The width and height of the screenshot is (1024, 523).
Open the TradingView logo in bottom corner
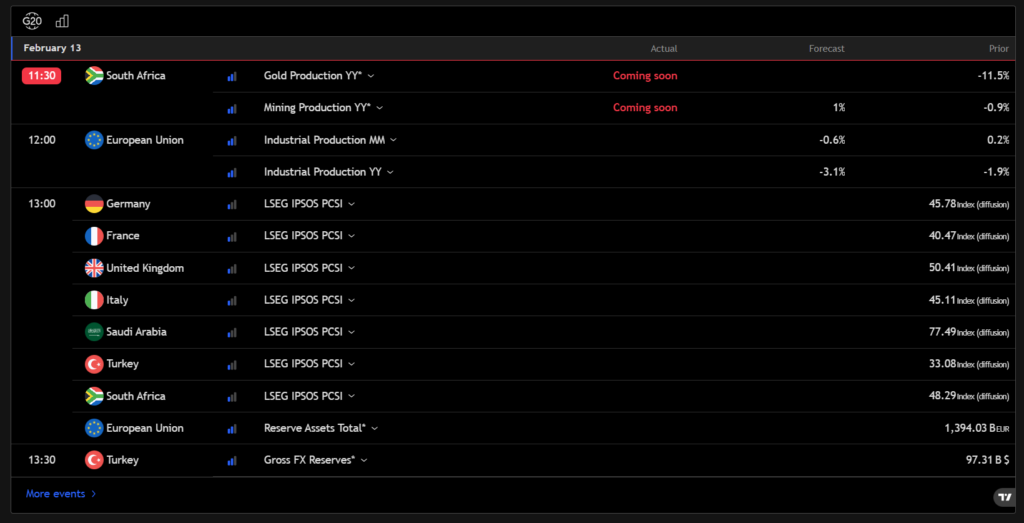[1003, 497]
